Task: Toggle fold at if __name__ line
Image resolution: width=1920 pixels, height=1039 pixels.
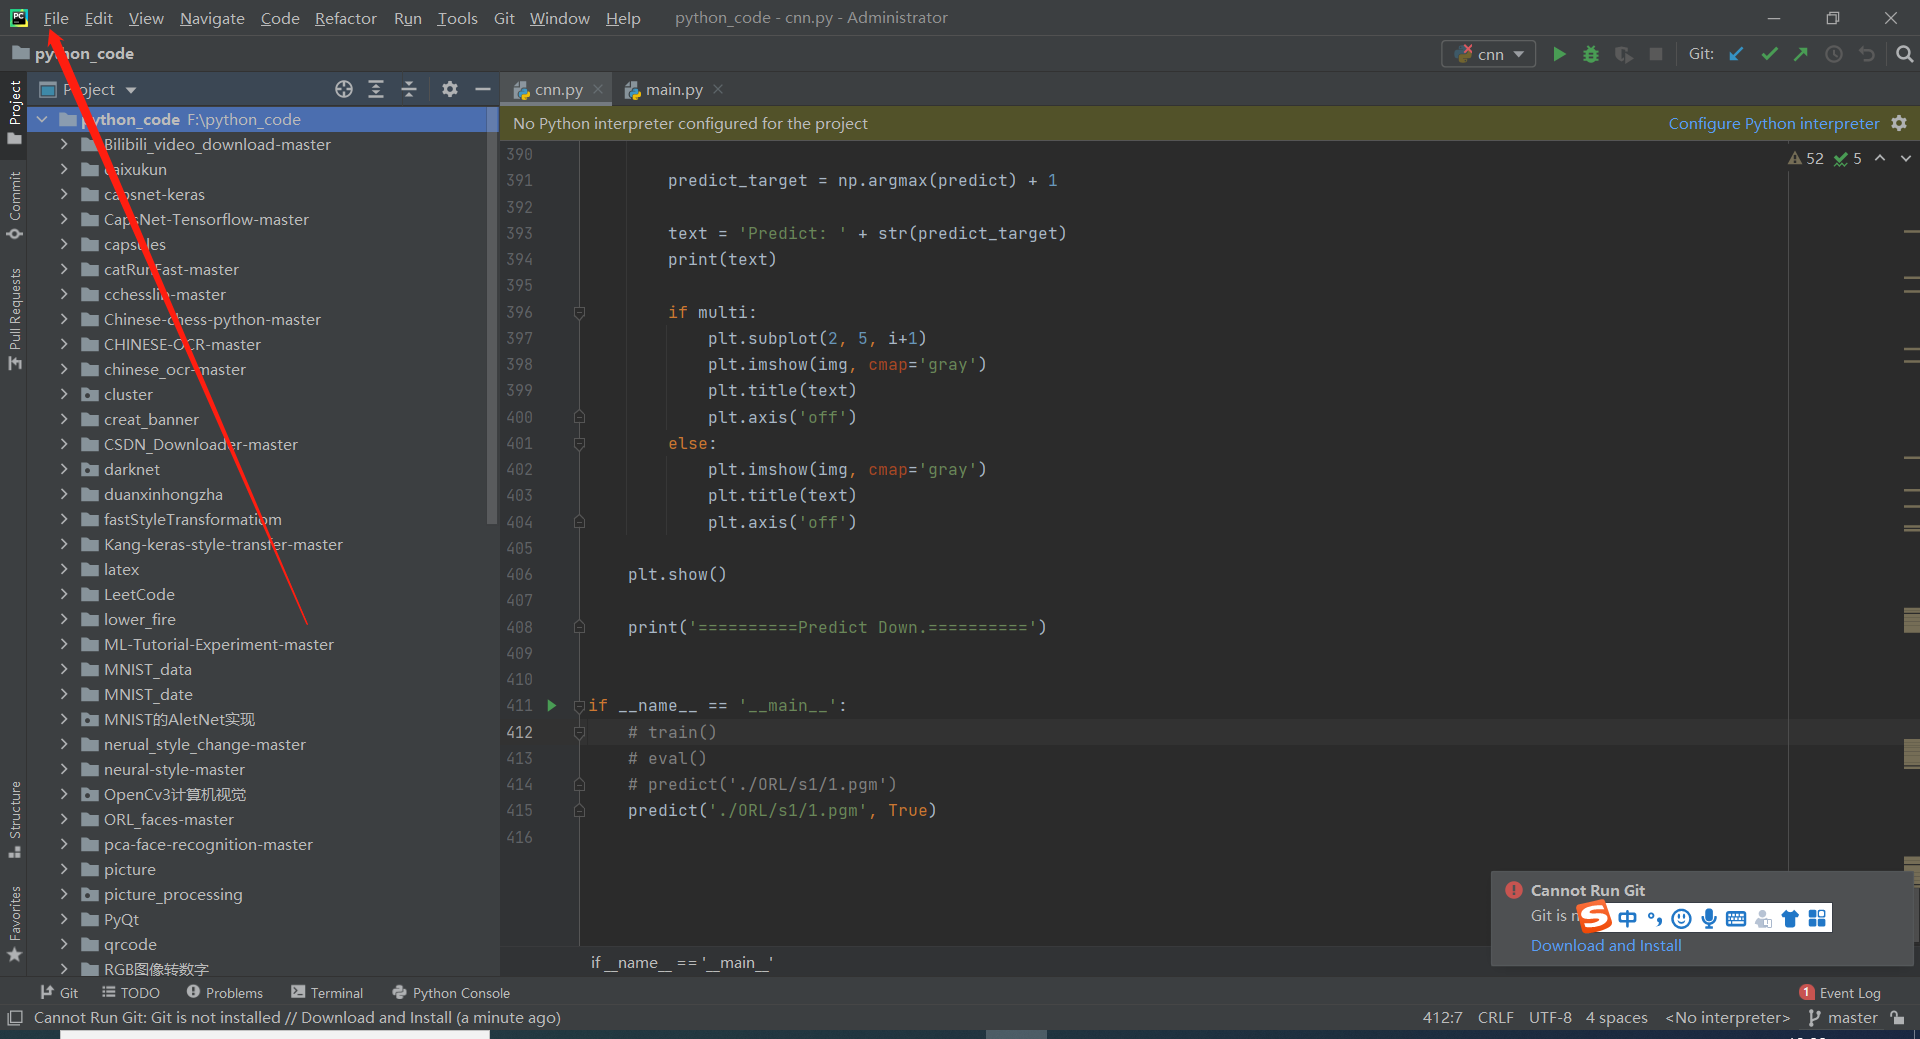Action: point(579,706)
